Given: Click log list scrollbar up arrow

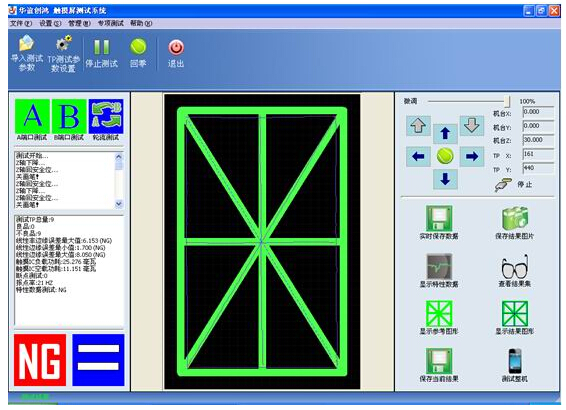Looking at the screenshot, I should 119,157.
